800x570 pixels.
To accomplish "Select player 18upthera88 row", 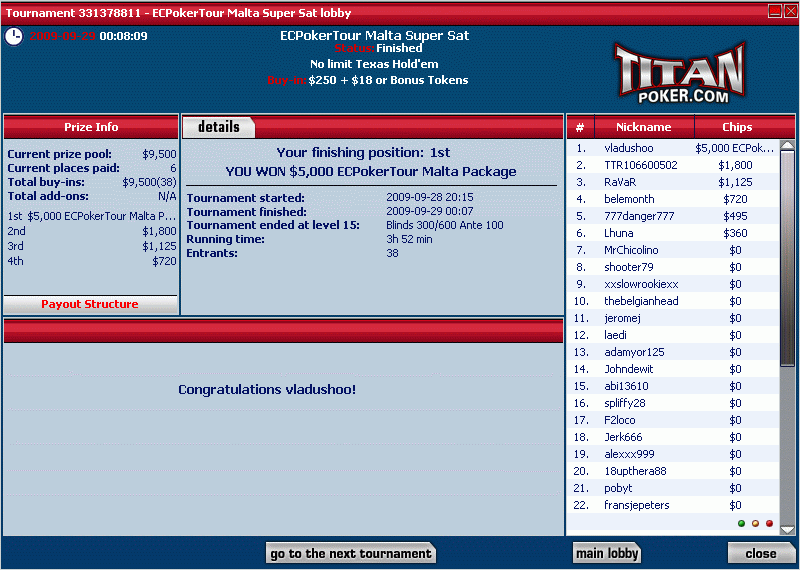I will (x=673, y=471).
